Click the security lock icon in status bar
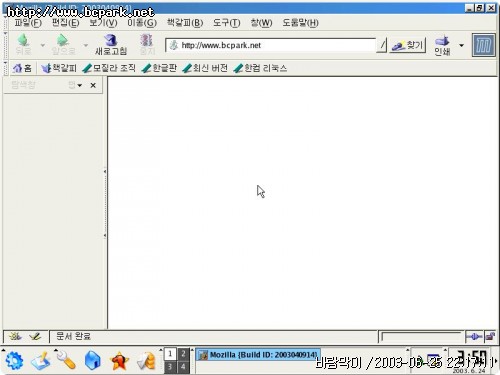500x375 pixels. coord(490,337)
